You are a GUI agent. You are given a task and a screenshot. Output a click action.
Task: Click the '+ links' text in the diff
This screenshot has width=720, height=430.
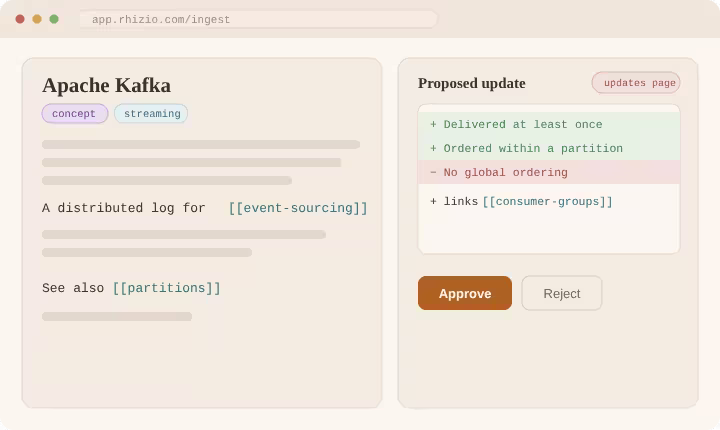[x=454, y=202]
